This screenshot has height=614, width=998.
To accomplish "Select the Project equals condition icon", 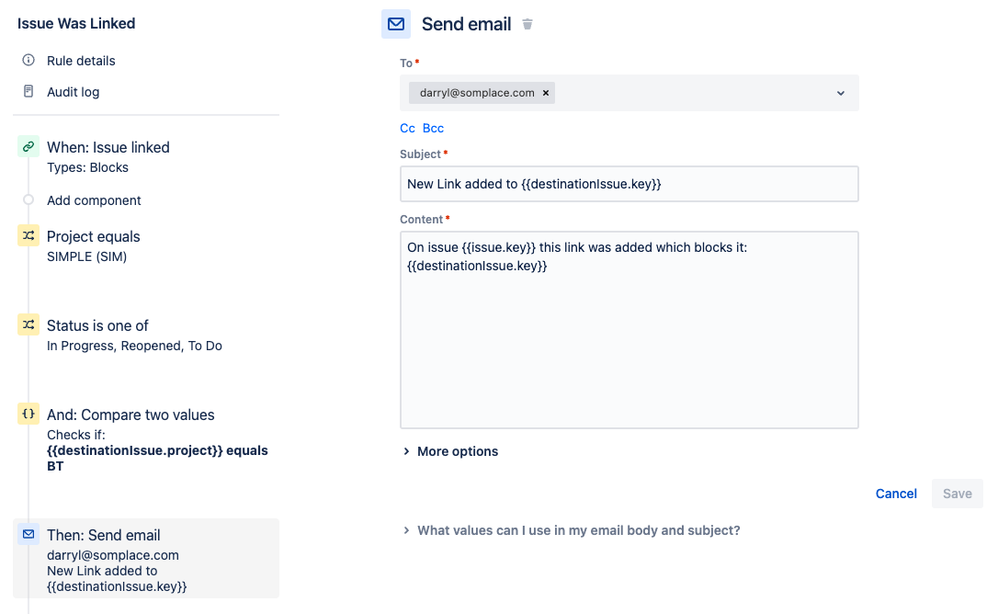I will tap(28, 236).
